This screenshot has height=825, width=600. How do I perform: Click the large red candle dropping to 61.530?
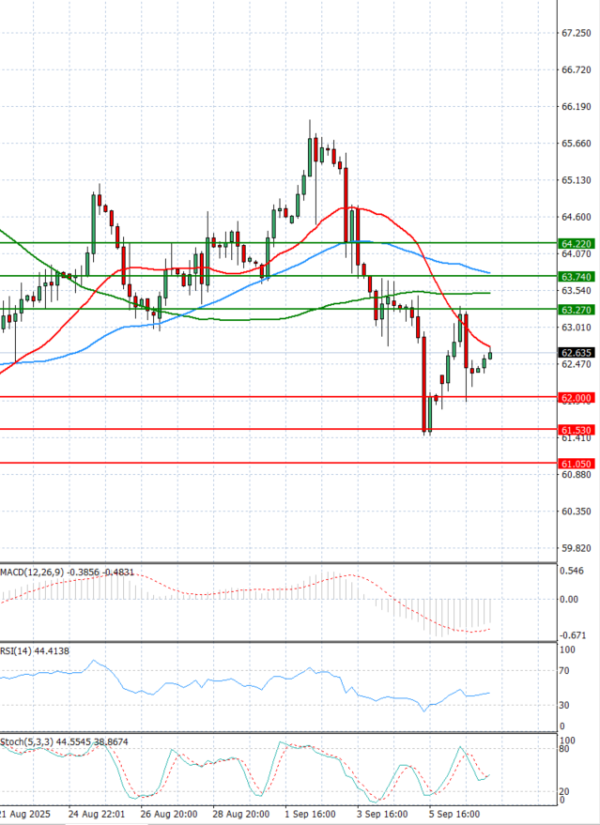[424, 384]
